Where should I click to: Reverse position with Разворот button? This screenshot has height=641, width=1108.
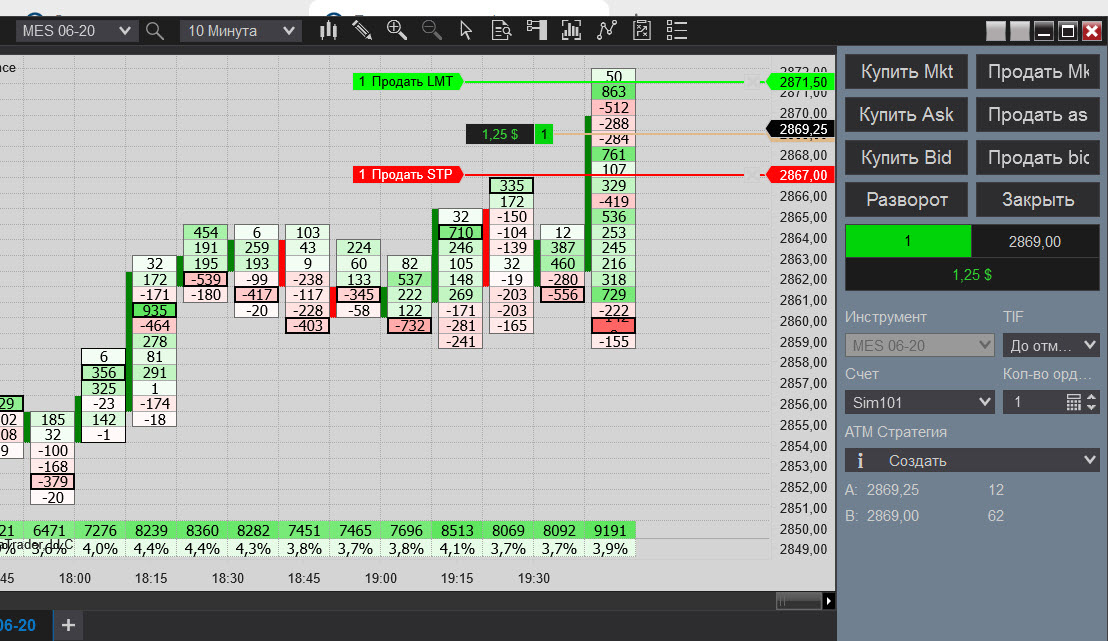907,200
